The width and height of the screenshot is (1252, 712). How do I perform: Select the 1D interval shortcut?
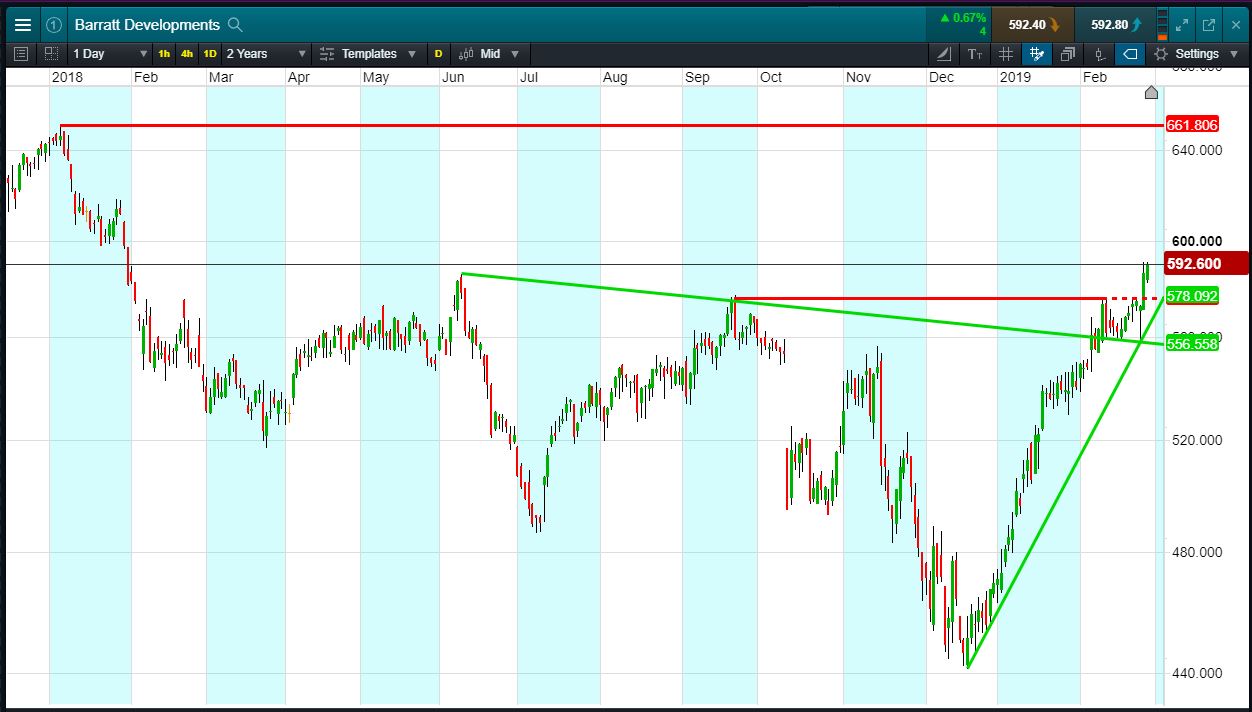(x=210, y=54)
